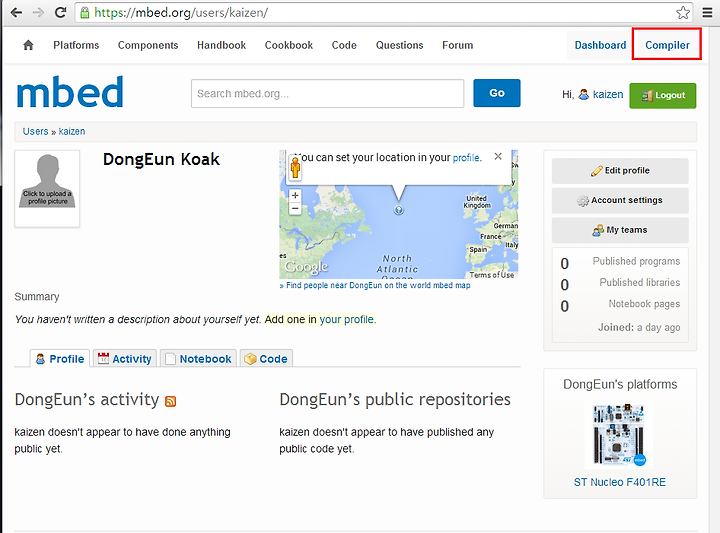This screenshot has width=720, height=533.
Task: Click the Published programs label
Action: pos(636,261)
